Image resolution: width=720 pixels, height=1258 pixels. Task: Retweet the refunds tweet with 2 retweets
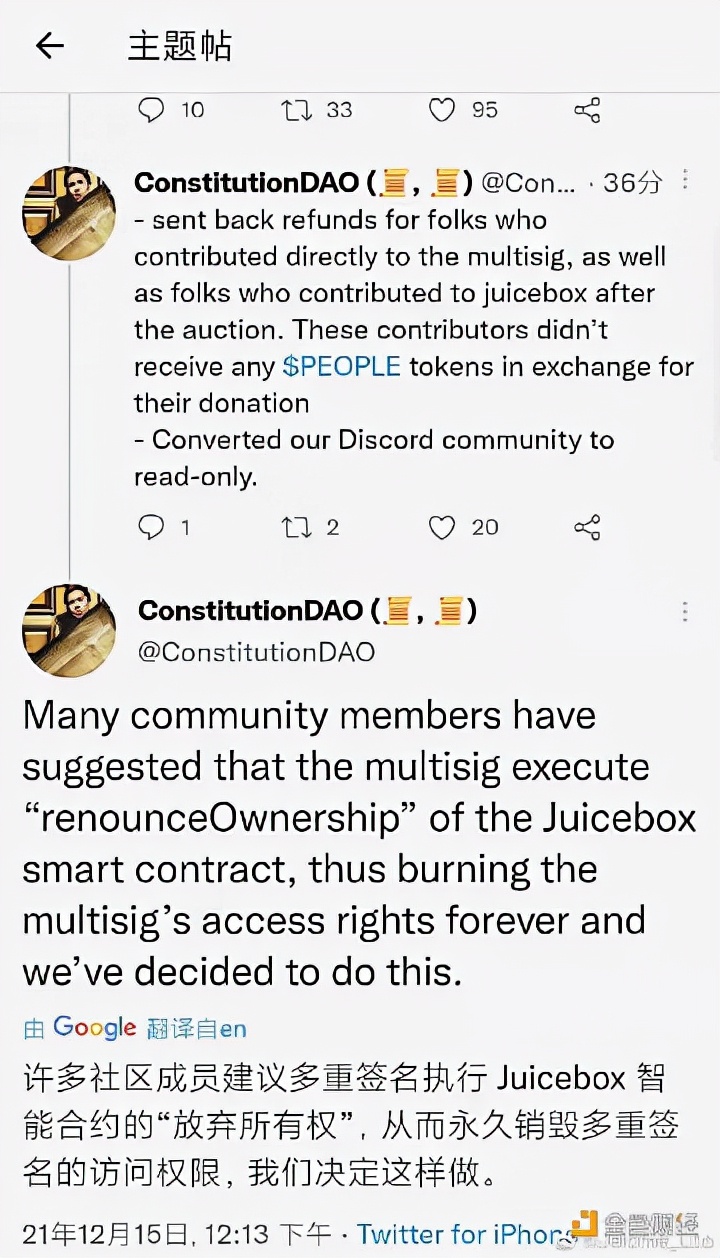pos(297,527)
